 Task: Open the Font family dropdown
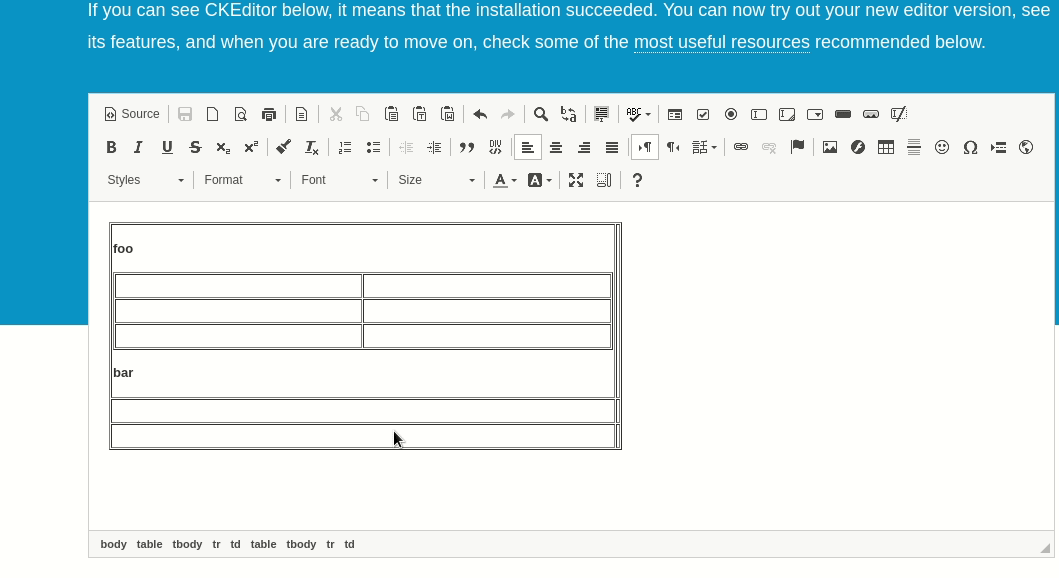[x=337, y=180]
